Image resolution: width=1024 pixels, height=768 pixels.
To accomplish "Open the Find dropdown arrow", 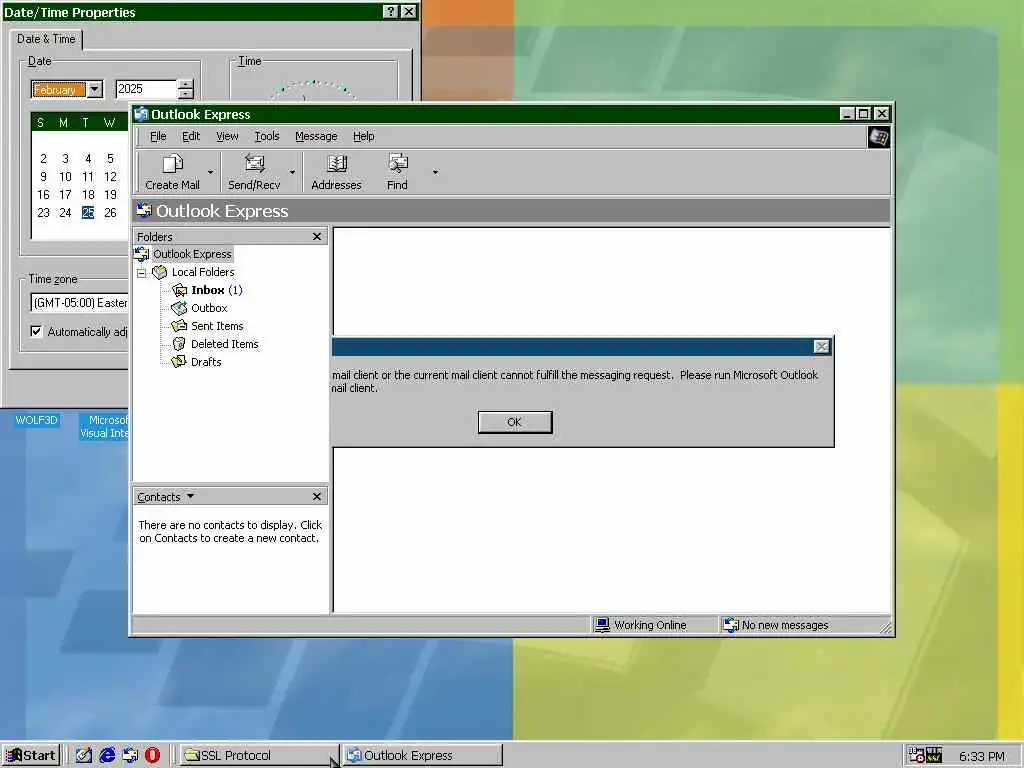I will coord(435,172).
